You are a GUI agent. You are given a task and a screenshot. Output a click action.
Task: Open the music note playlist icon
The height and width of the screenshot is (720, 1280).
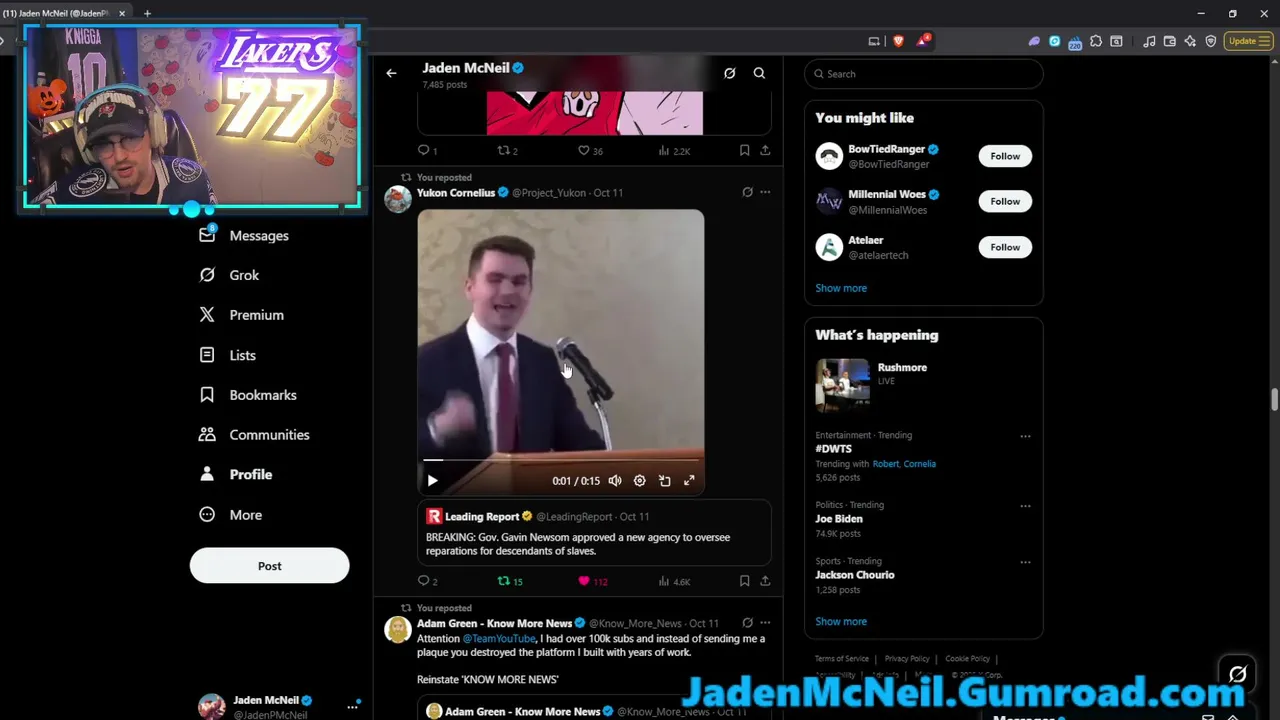tap(1149, 41)
